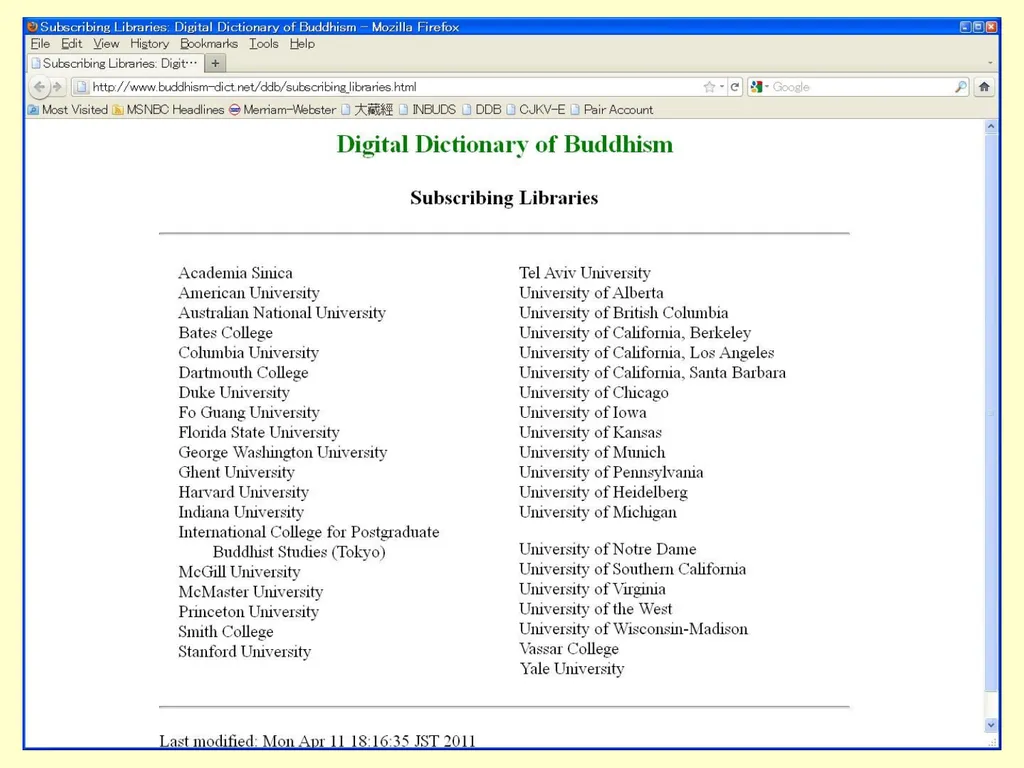Viewport: 1024px width, 768px height.
Task: Open the INBUDS bookmark
Action: [x=427, y=110]
